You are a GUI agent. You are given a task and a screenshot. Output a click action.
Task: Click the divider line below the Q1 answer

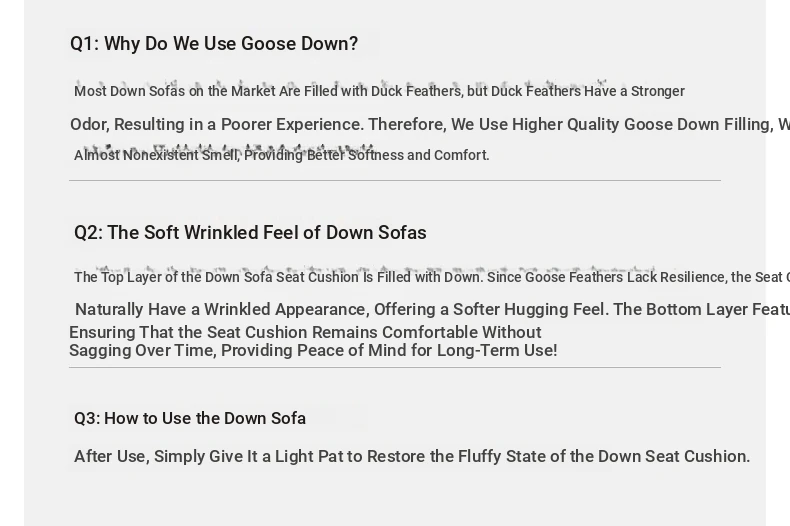tap(395, 180)
